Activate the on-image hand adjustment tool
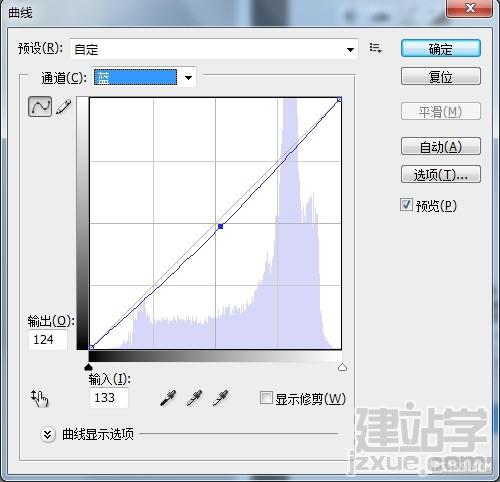This screenshot has height=482, width=500. 40,398
